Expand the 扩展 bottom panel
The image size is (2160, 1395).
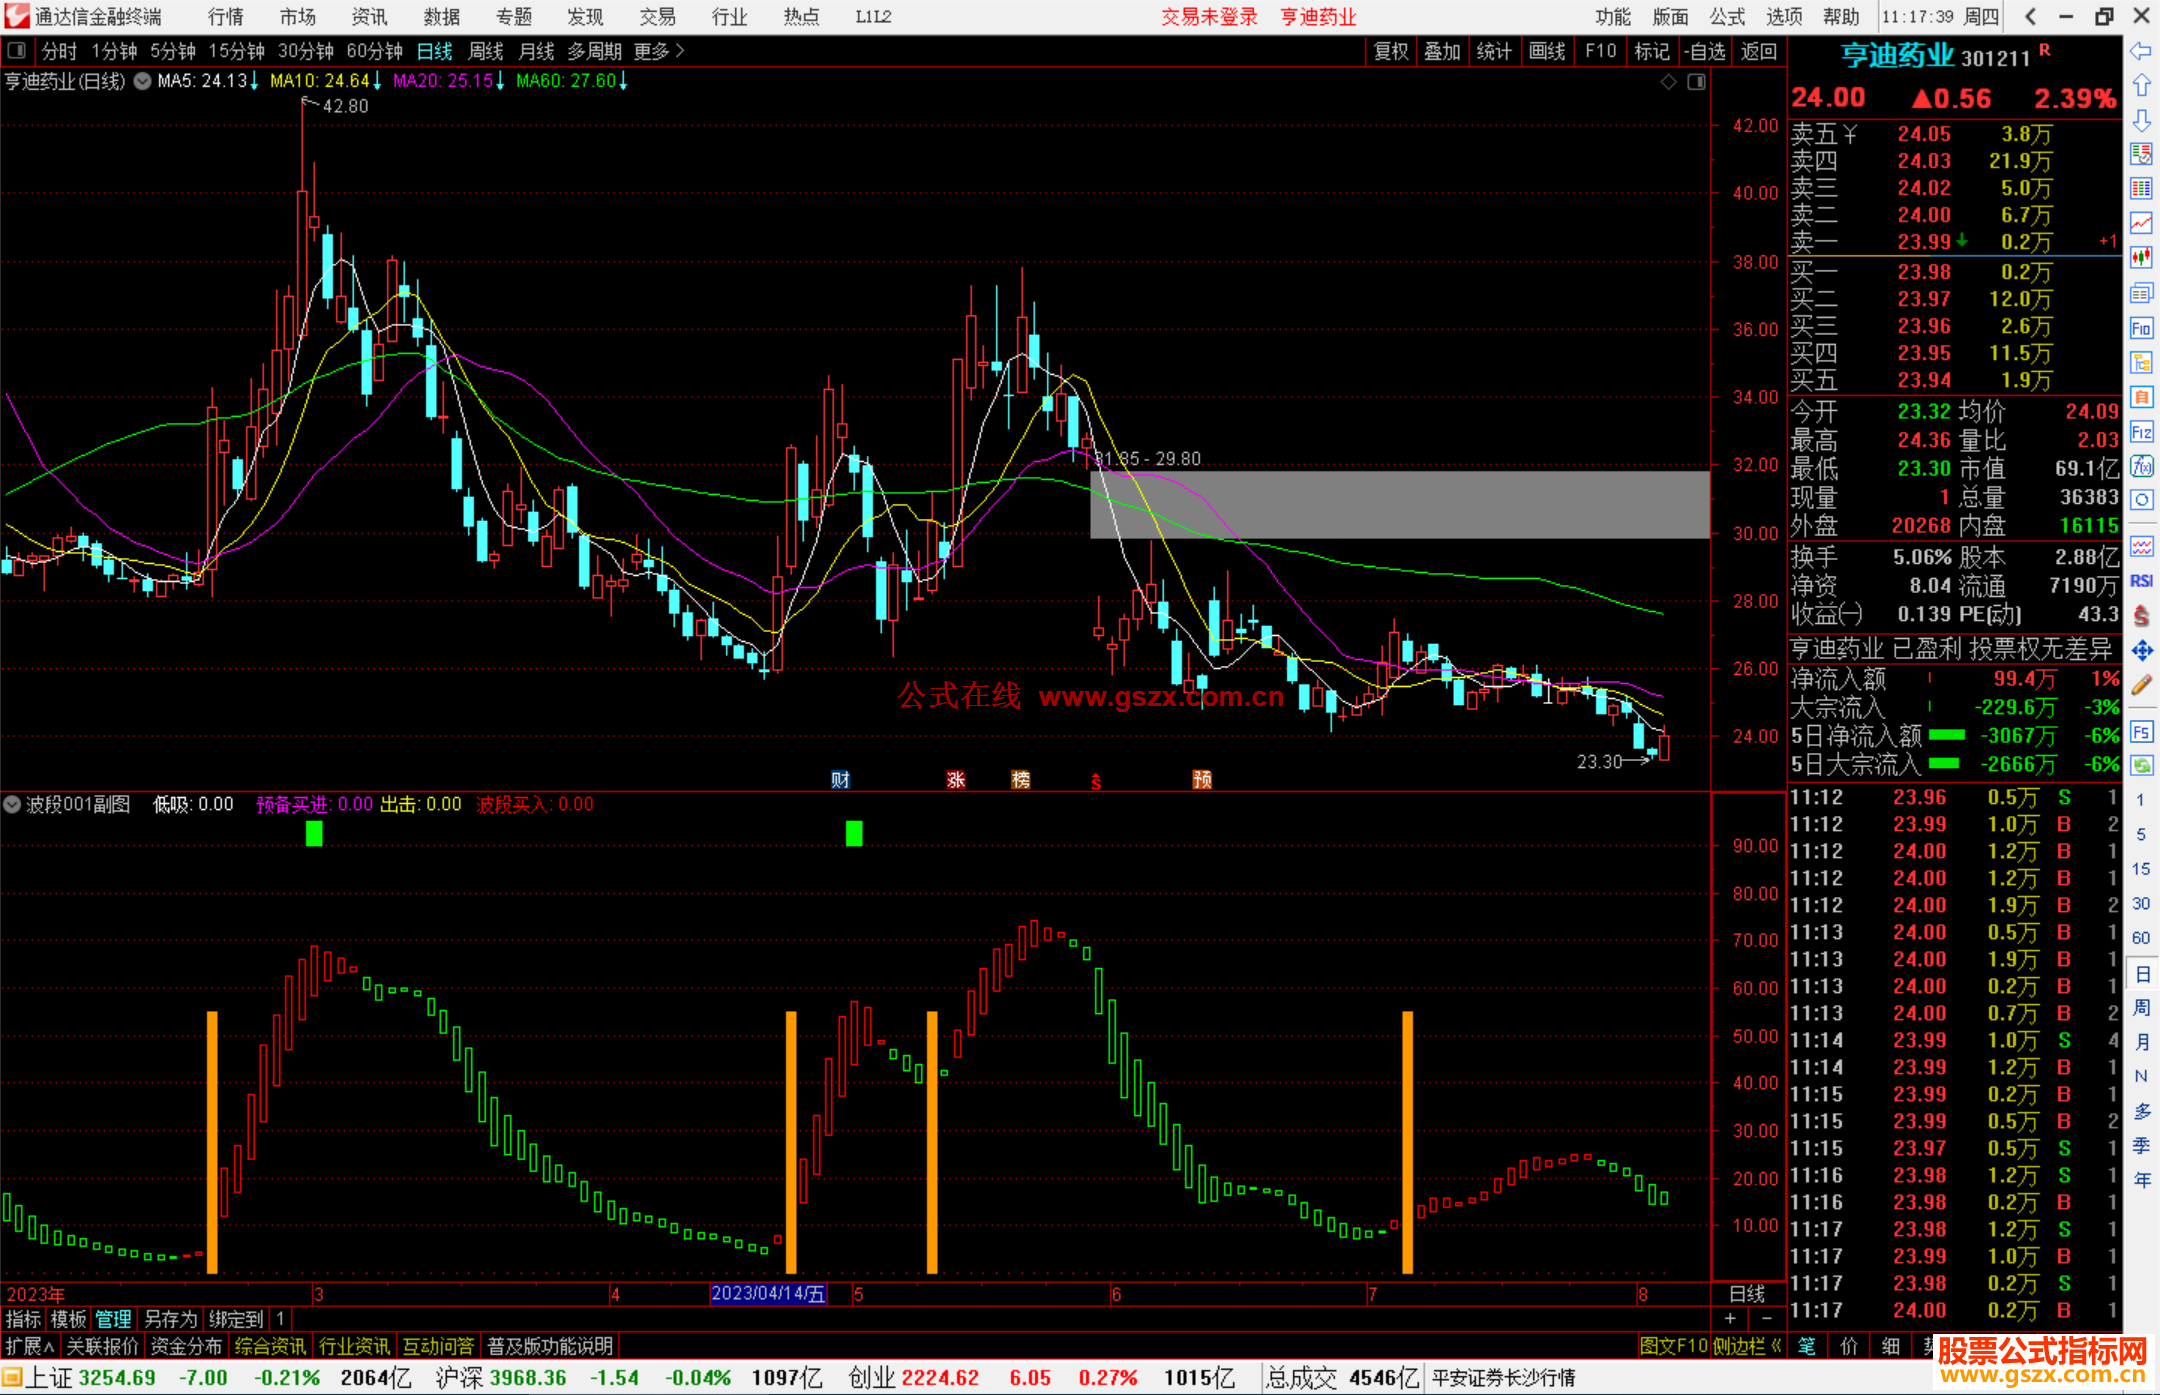30,1346
